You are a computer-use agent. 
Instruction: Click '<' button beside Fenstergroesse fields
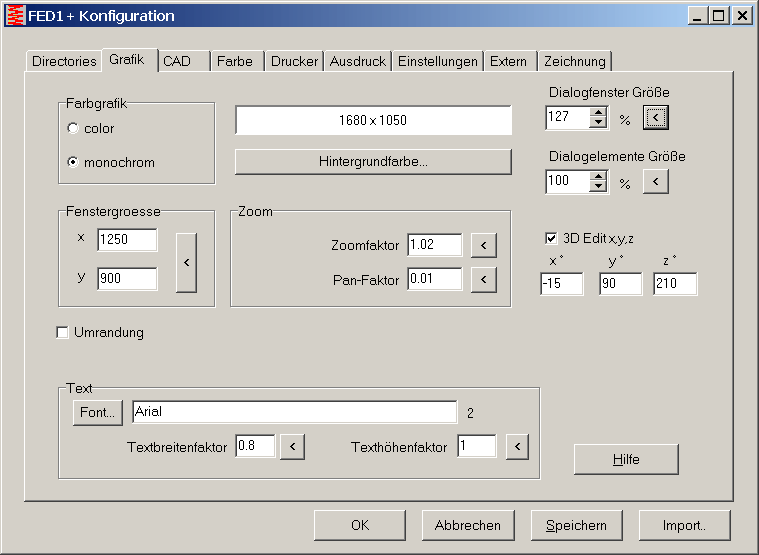(x=186, y=262)
